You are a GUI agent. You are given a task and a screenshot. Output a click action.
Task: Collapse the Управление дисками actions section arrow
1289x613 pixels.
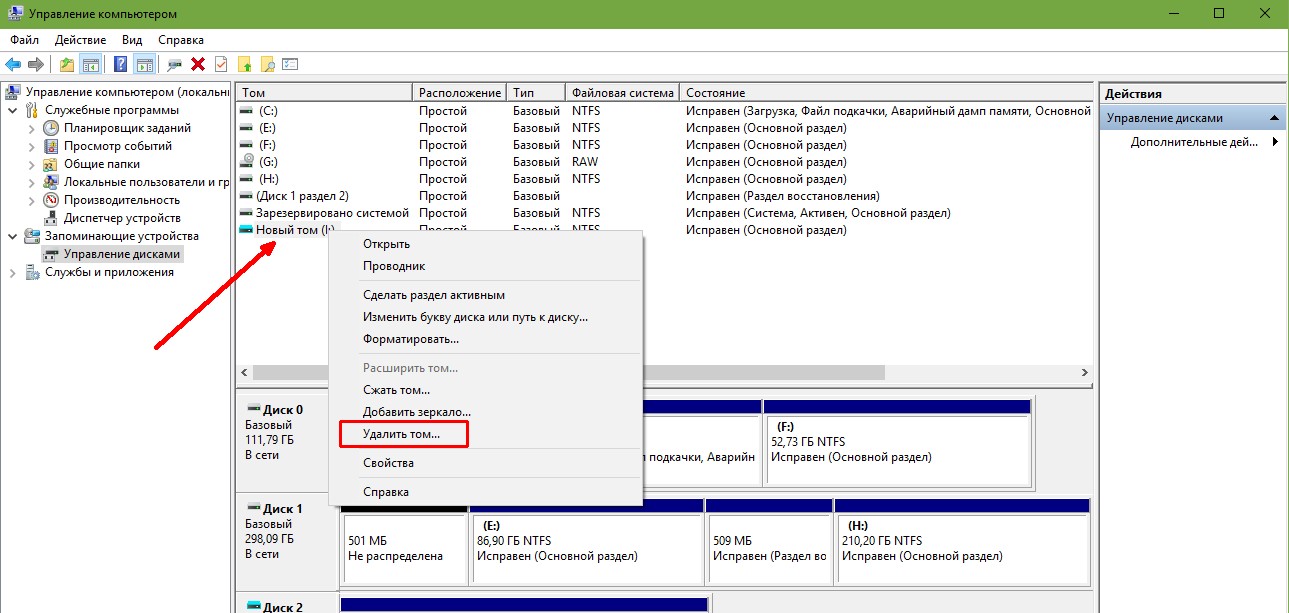pos(1275,118)
